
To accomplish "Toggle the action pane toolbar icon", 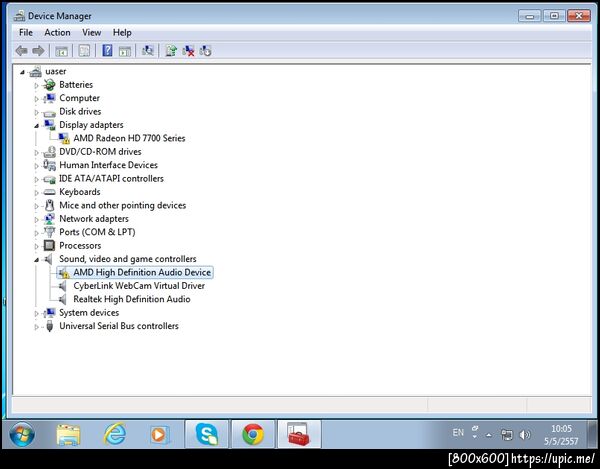I will click(x=125, y=50).
